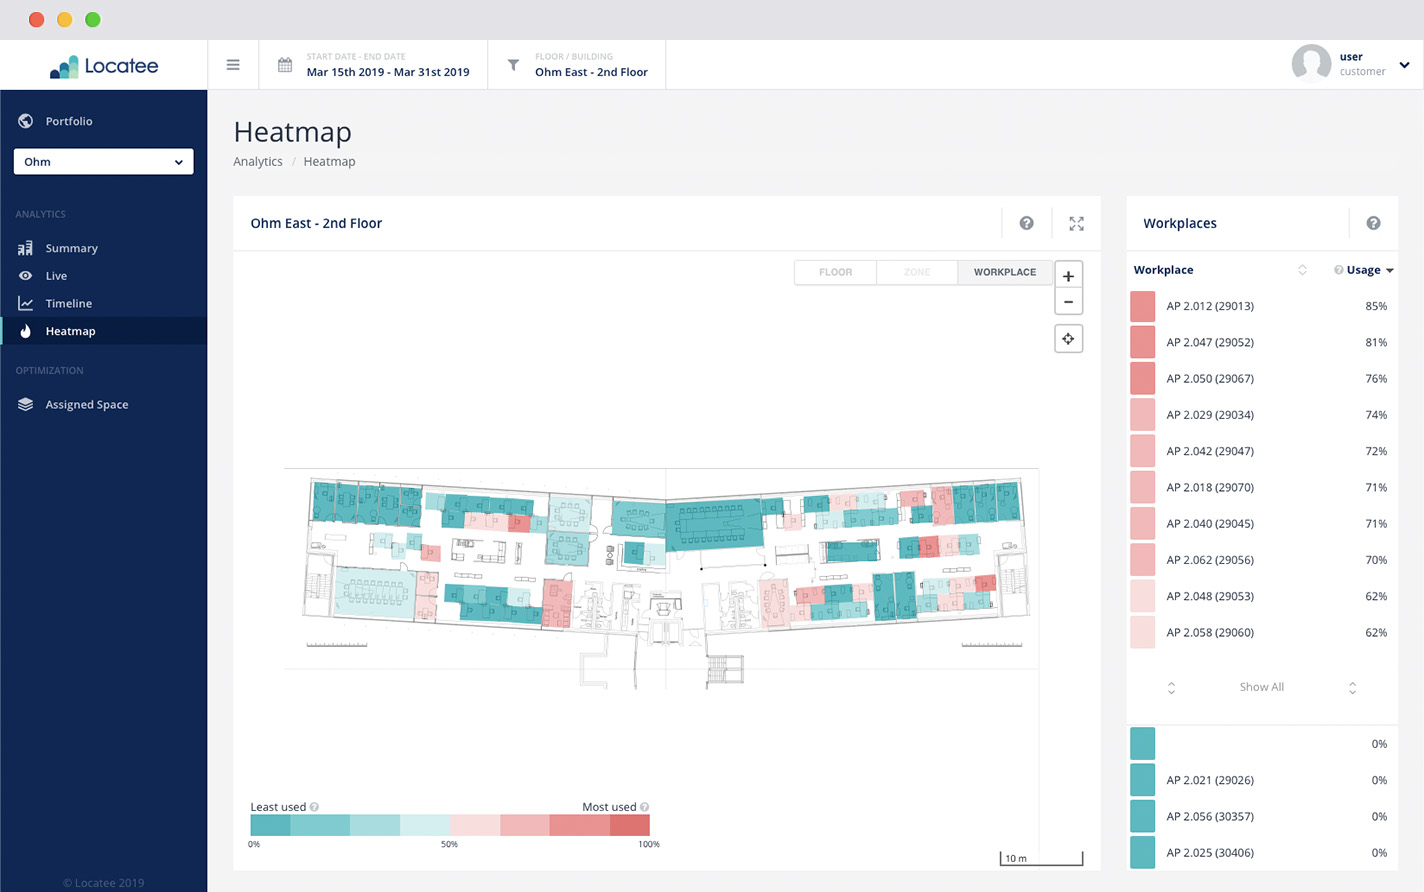This screenshot has height=892, width=1424.
Task: Click Show All workplaces
Action: tap(1261, 687)
